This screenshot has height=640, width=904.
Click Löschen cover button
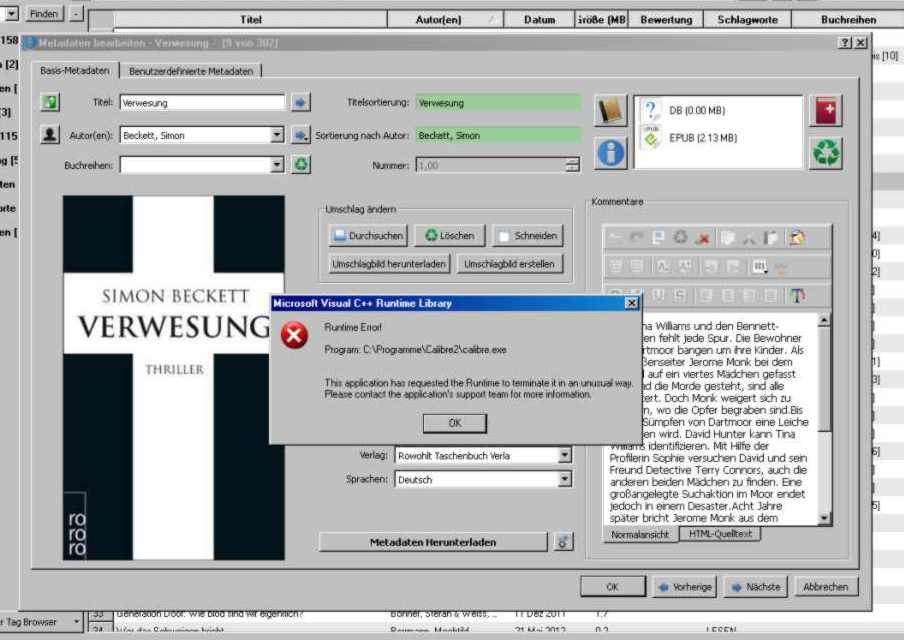[x=450, y=235]
